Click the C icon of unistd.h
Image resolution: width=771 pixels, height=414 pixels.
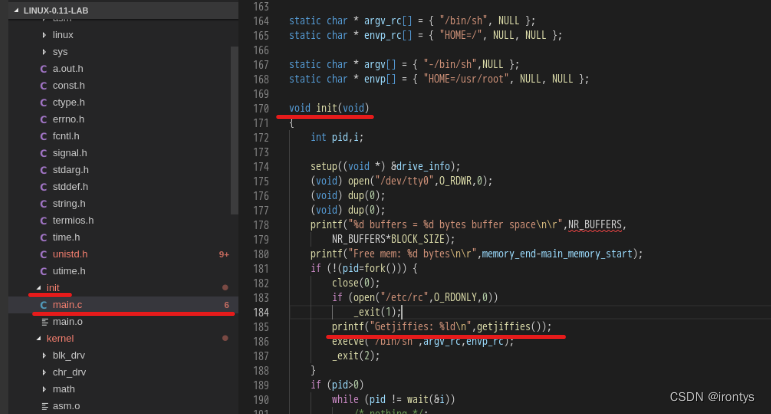point(44,254)
